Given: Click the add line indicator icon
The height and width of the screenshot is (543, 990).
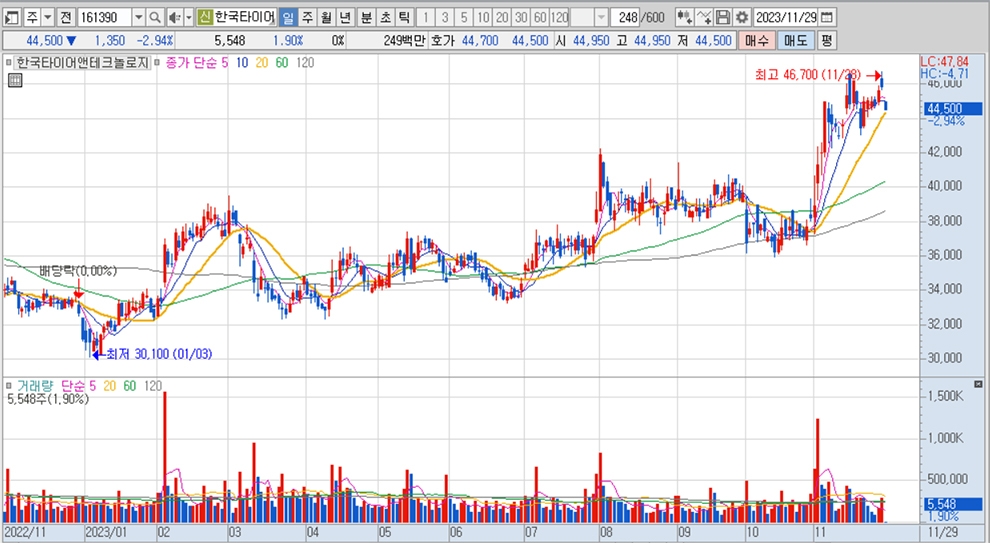Looking at the screenshot, I should pos(704,17).
